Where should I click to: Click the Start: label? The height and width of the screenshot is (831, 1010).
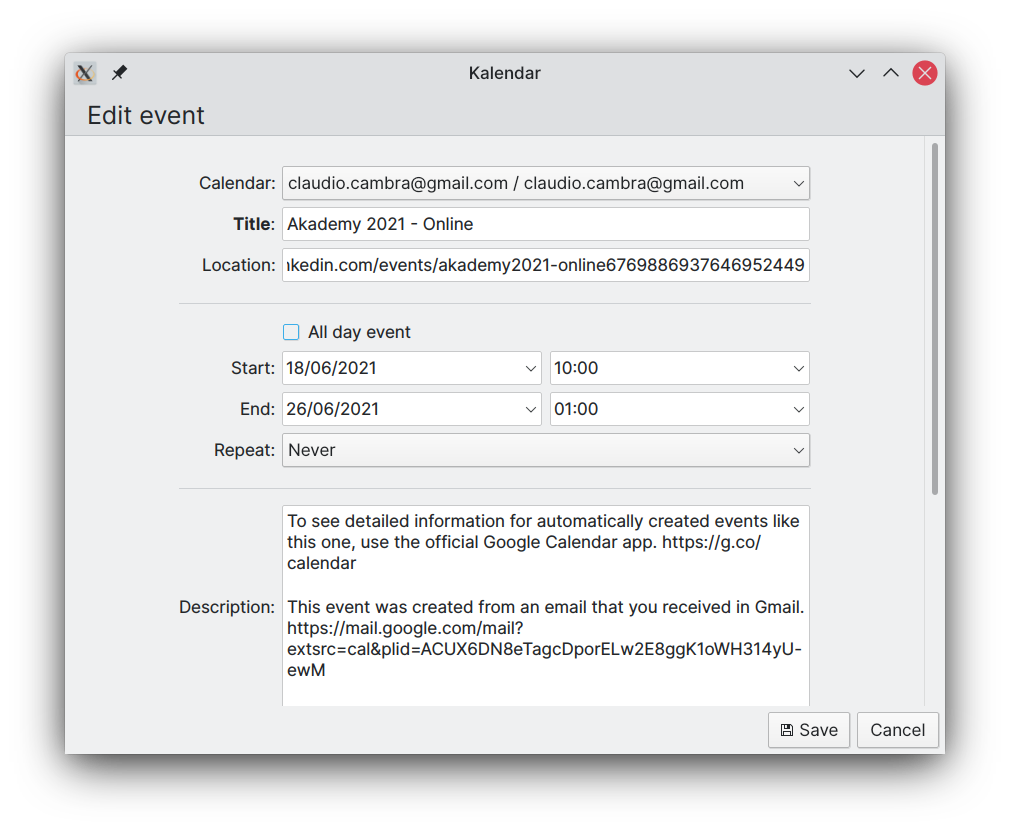pyautogui.click(x=252, y=368)
